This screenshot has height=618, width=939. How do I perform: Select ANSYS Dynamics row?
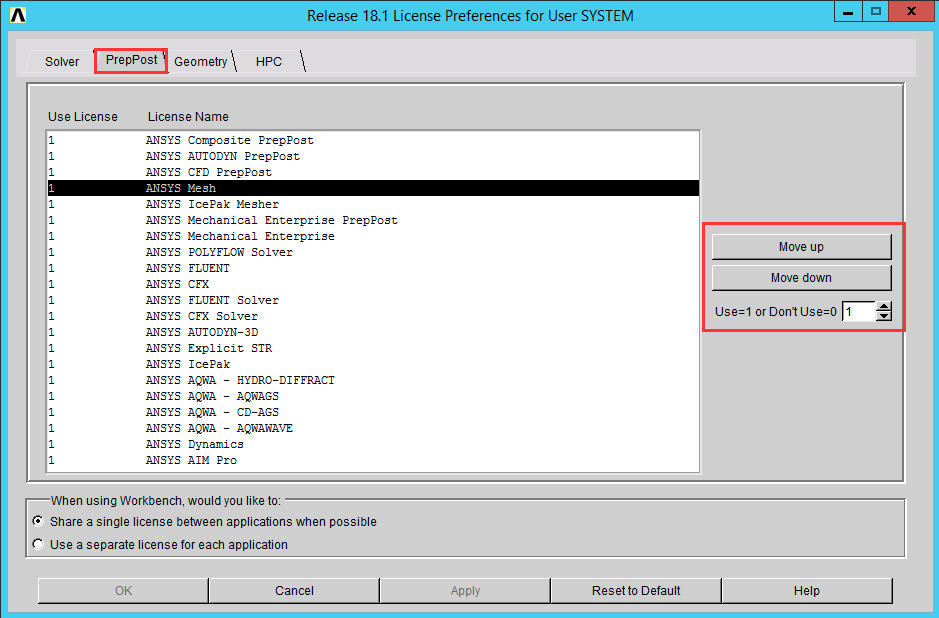373,444
